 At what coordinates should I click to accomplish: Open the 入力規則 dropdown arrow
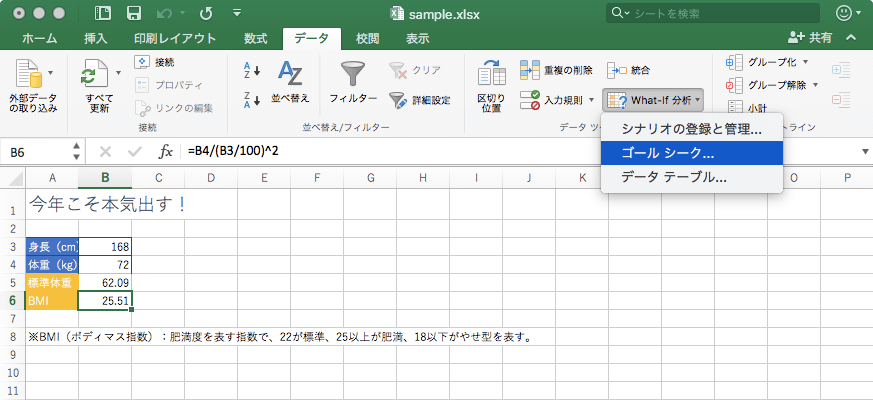point(592,100)
